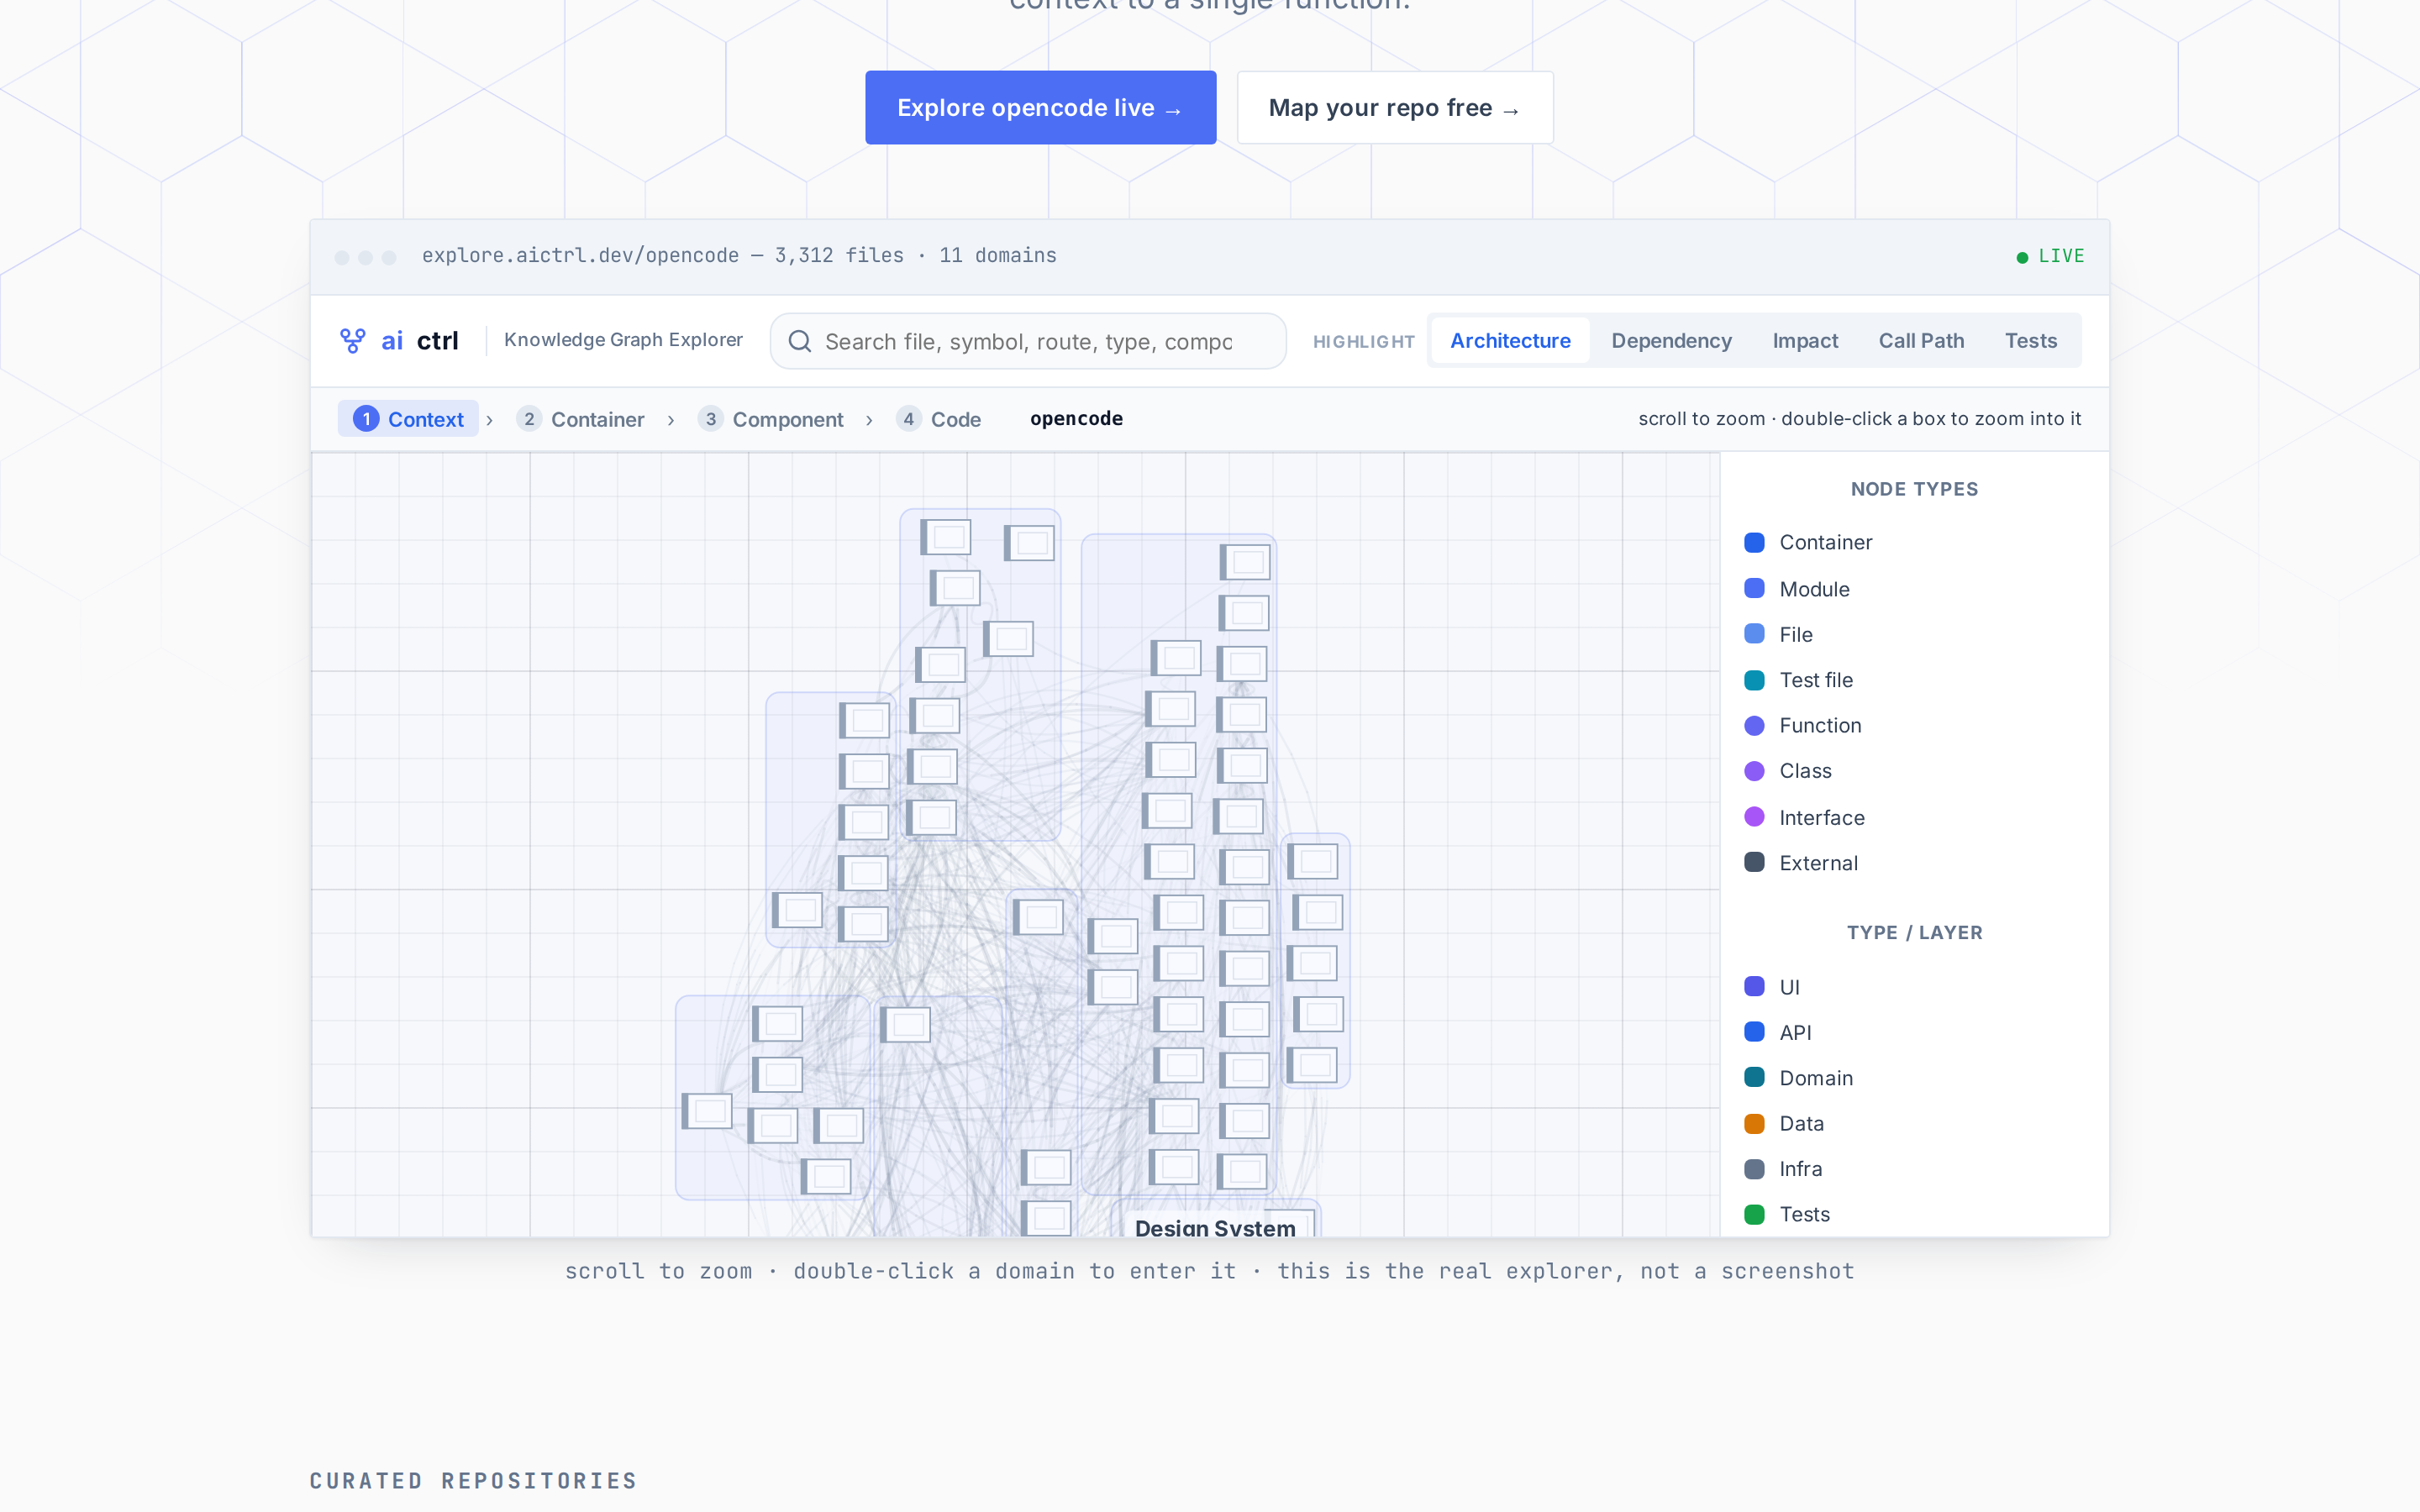Go to the Container breadcrumb level
2420x1512 pixels.
581,419
